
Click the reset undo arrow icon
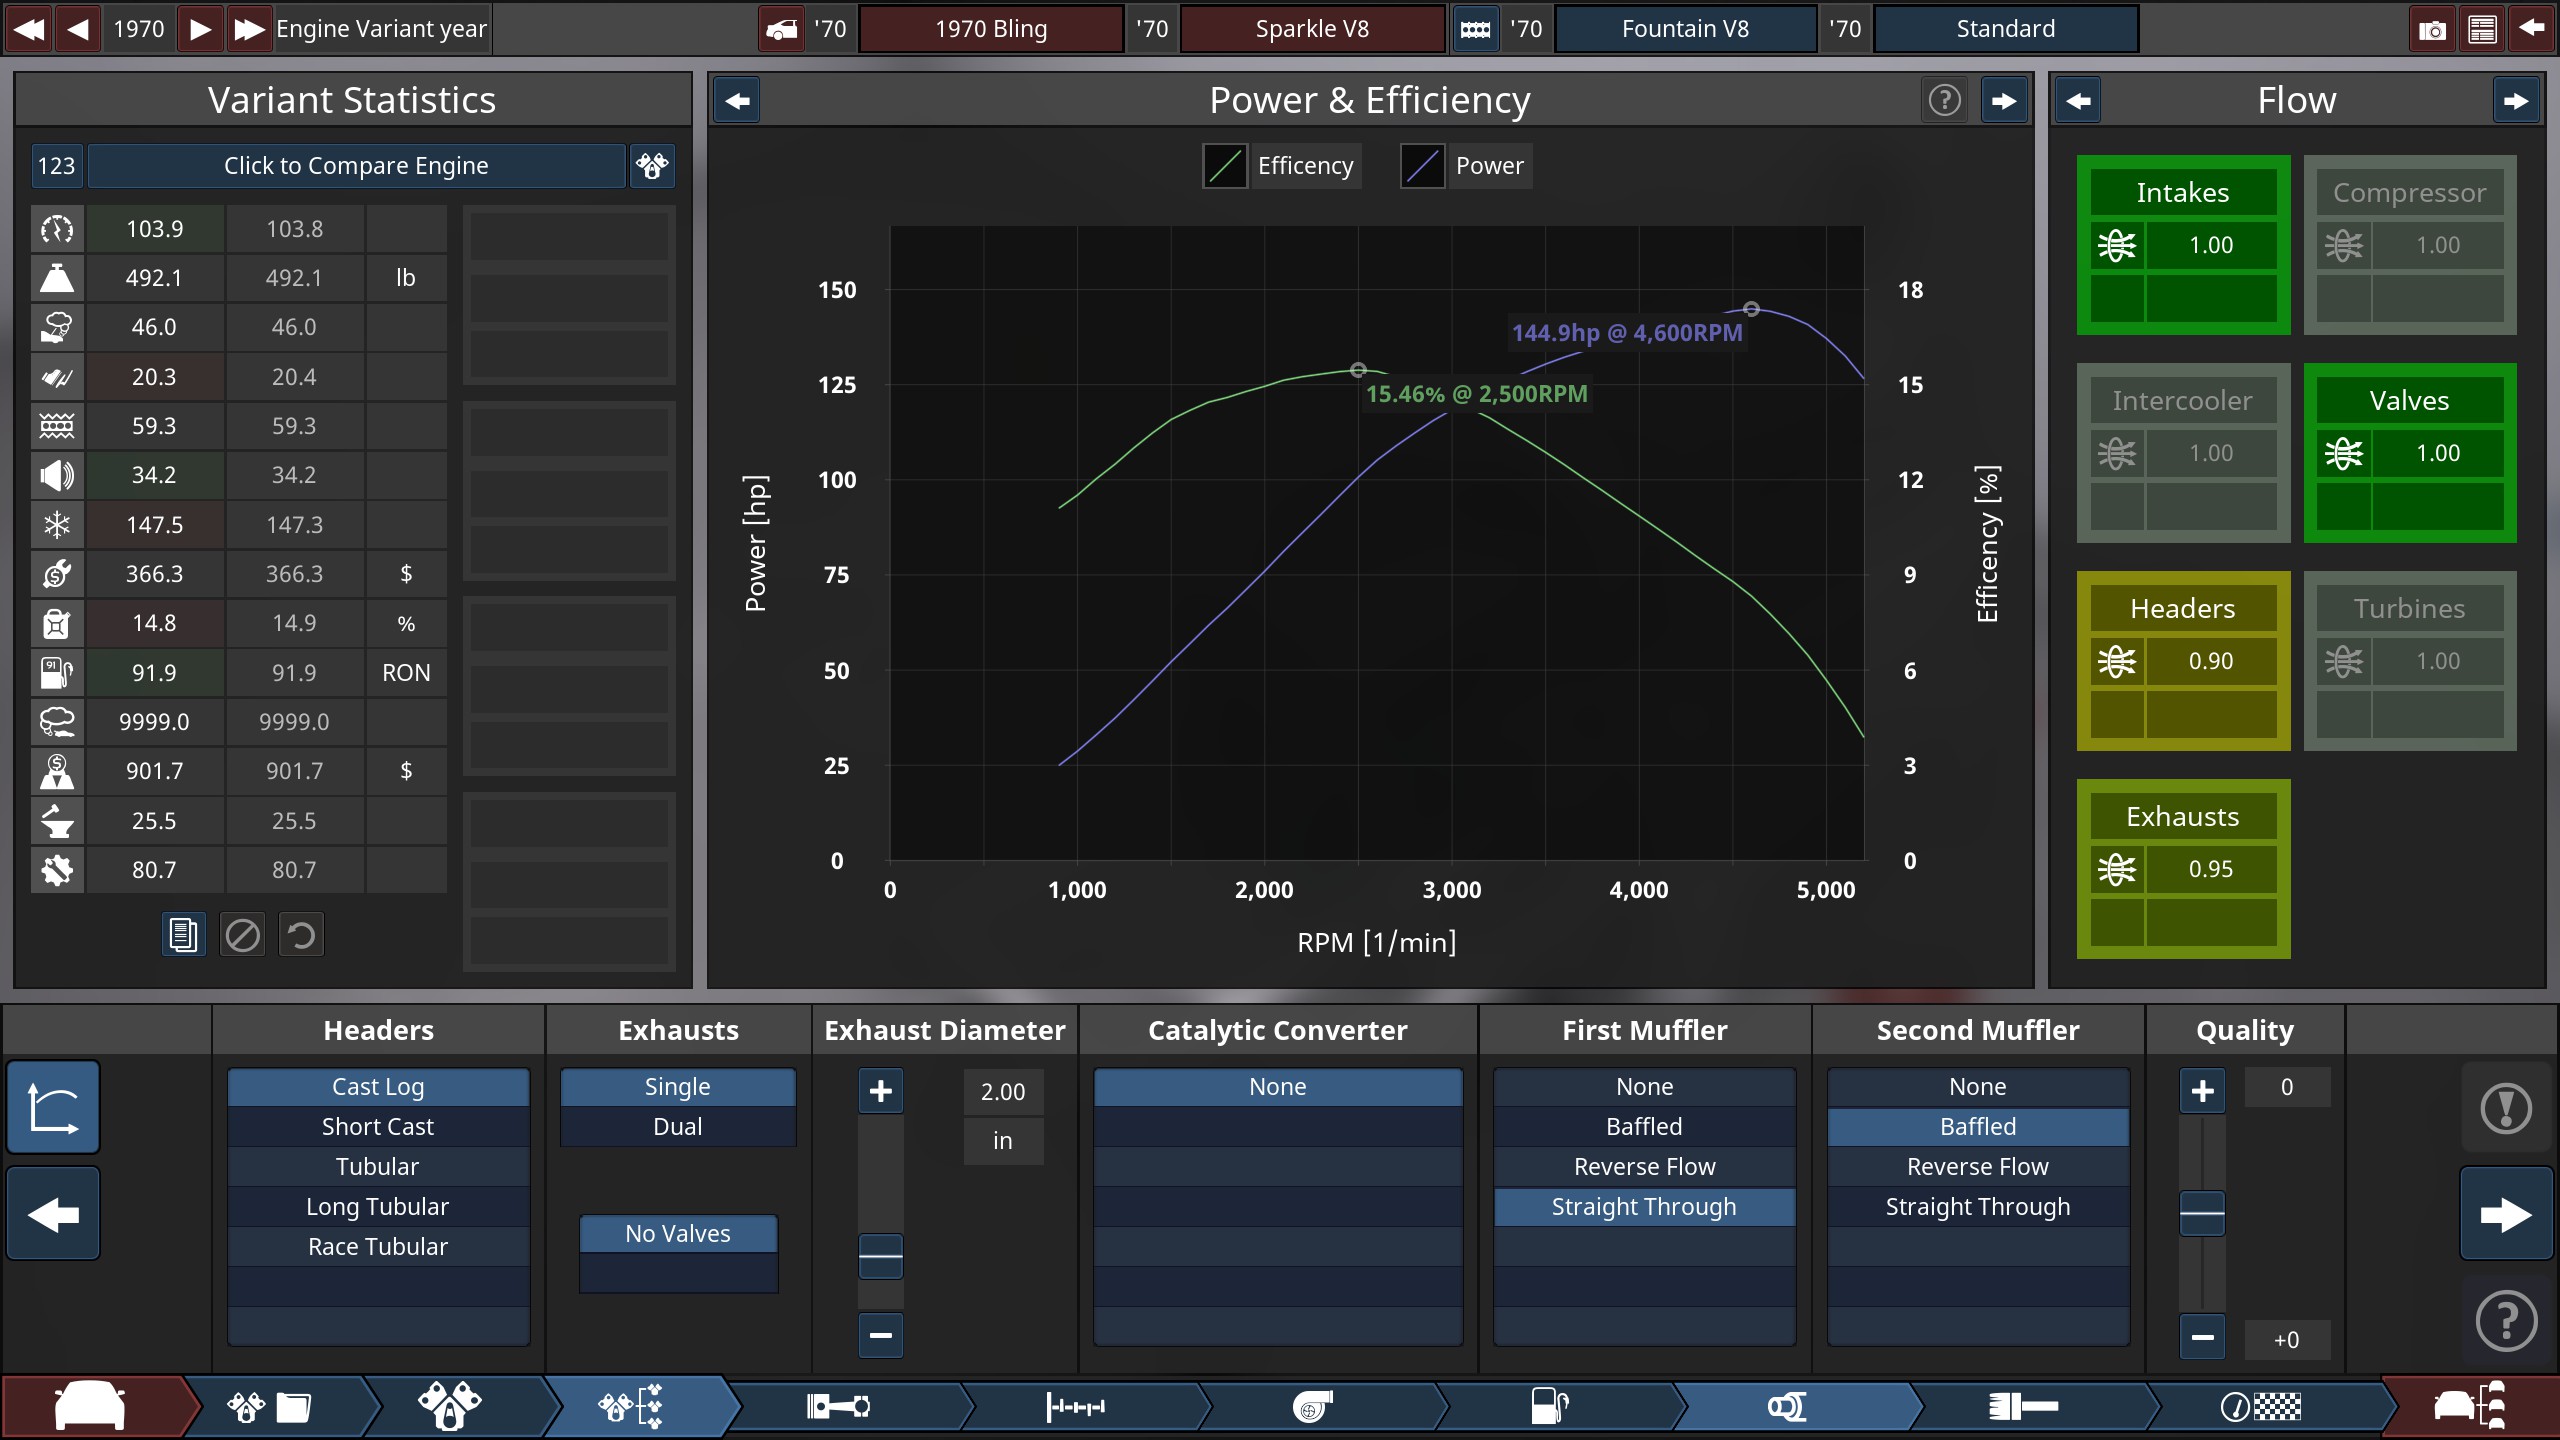click(x=301, y=935)
